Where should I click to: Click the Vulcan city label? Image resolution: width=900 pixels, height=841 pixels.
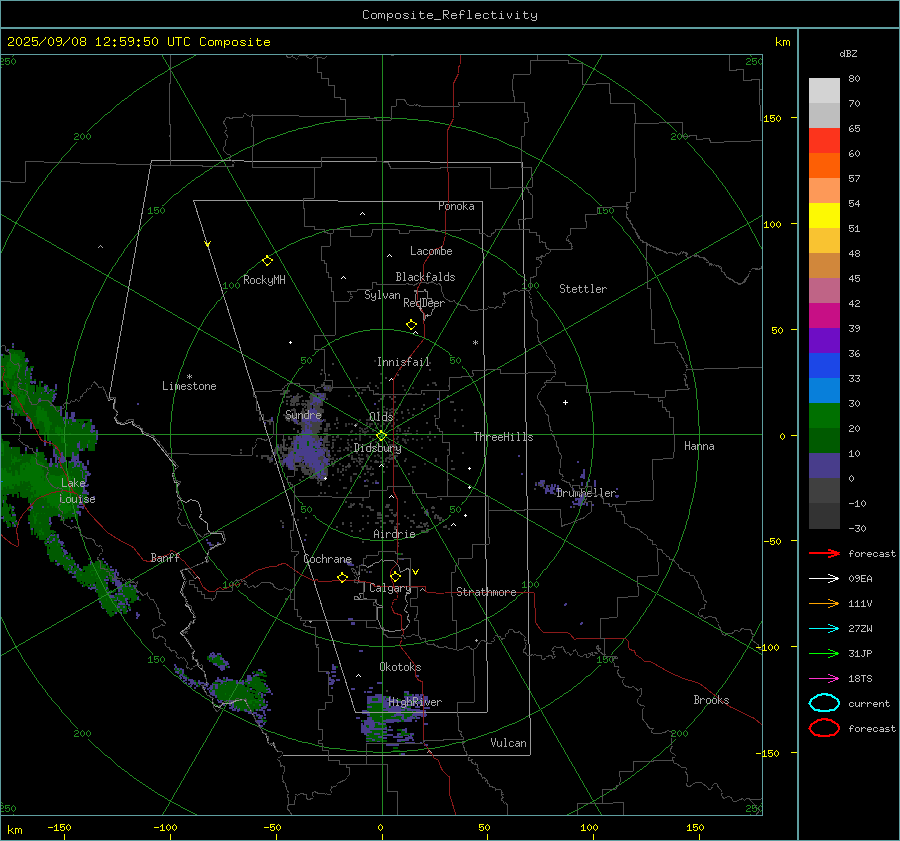pos(508,743)
